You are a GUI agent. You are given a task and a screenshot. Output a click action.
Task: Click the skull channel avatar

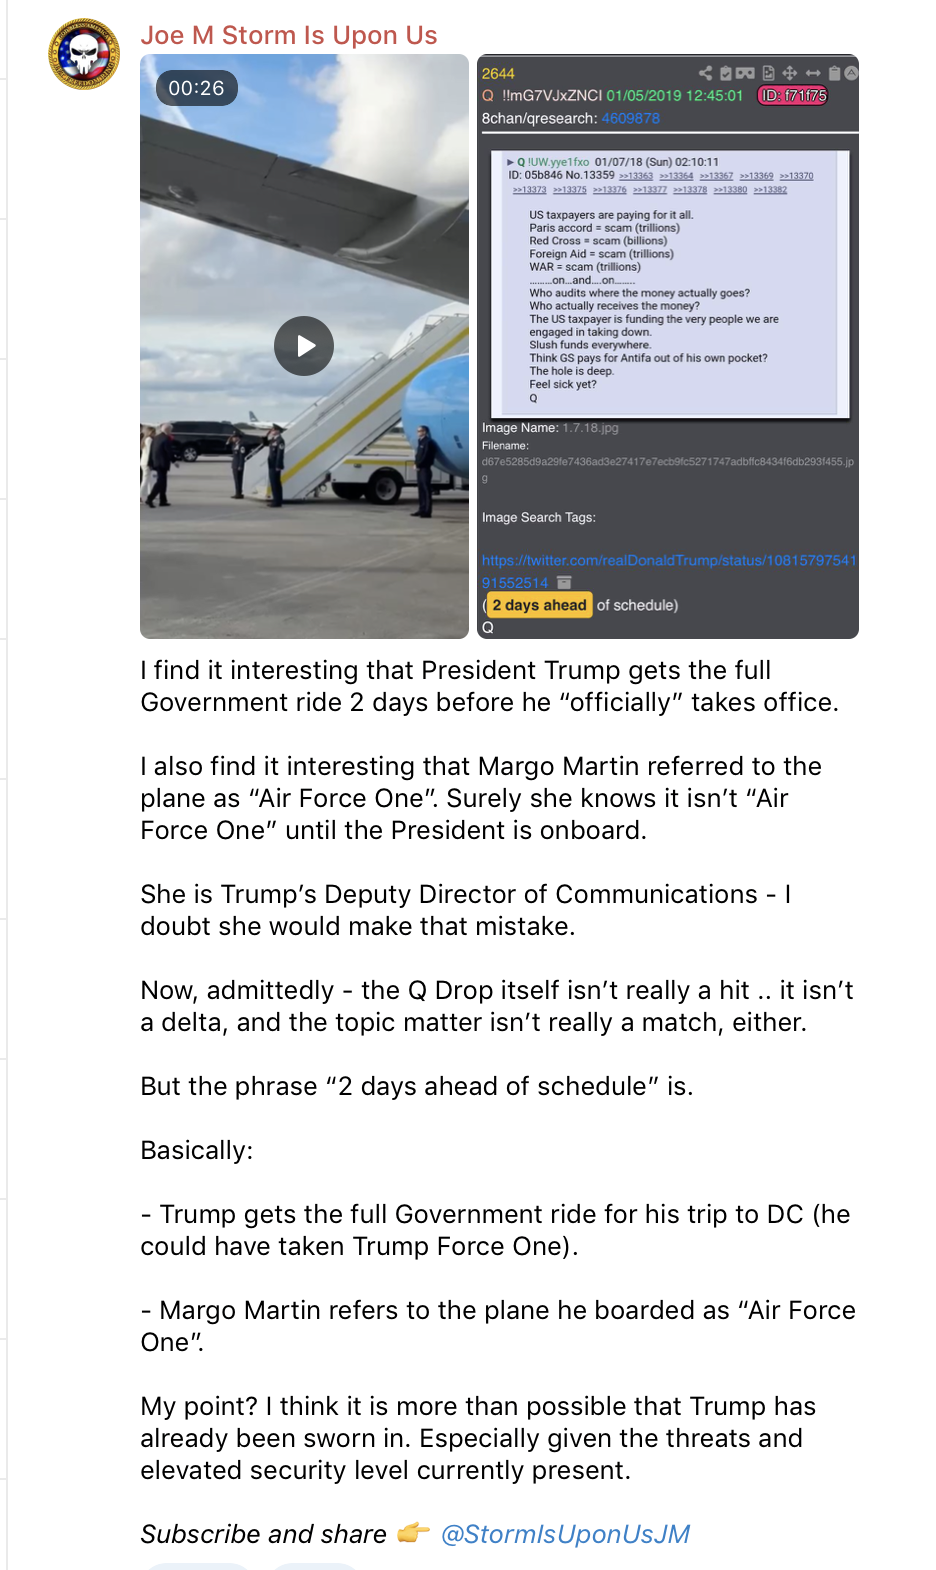84,54
